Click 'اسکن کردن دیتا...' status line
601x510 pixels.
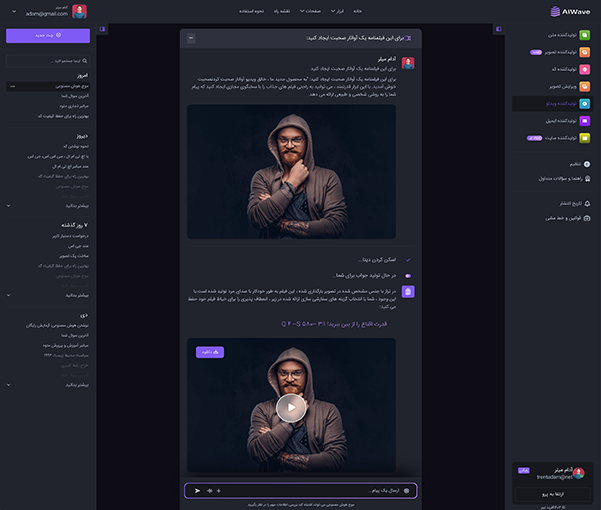377,260
